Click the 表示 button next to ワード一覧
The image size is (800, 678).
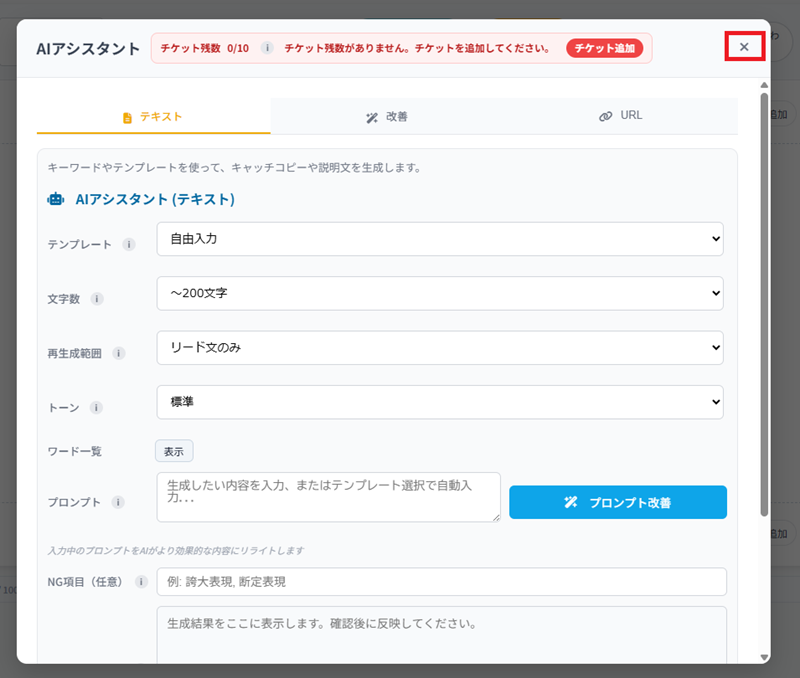pos(173,450)
